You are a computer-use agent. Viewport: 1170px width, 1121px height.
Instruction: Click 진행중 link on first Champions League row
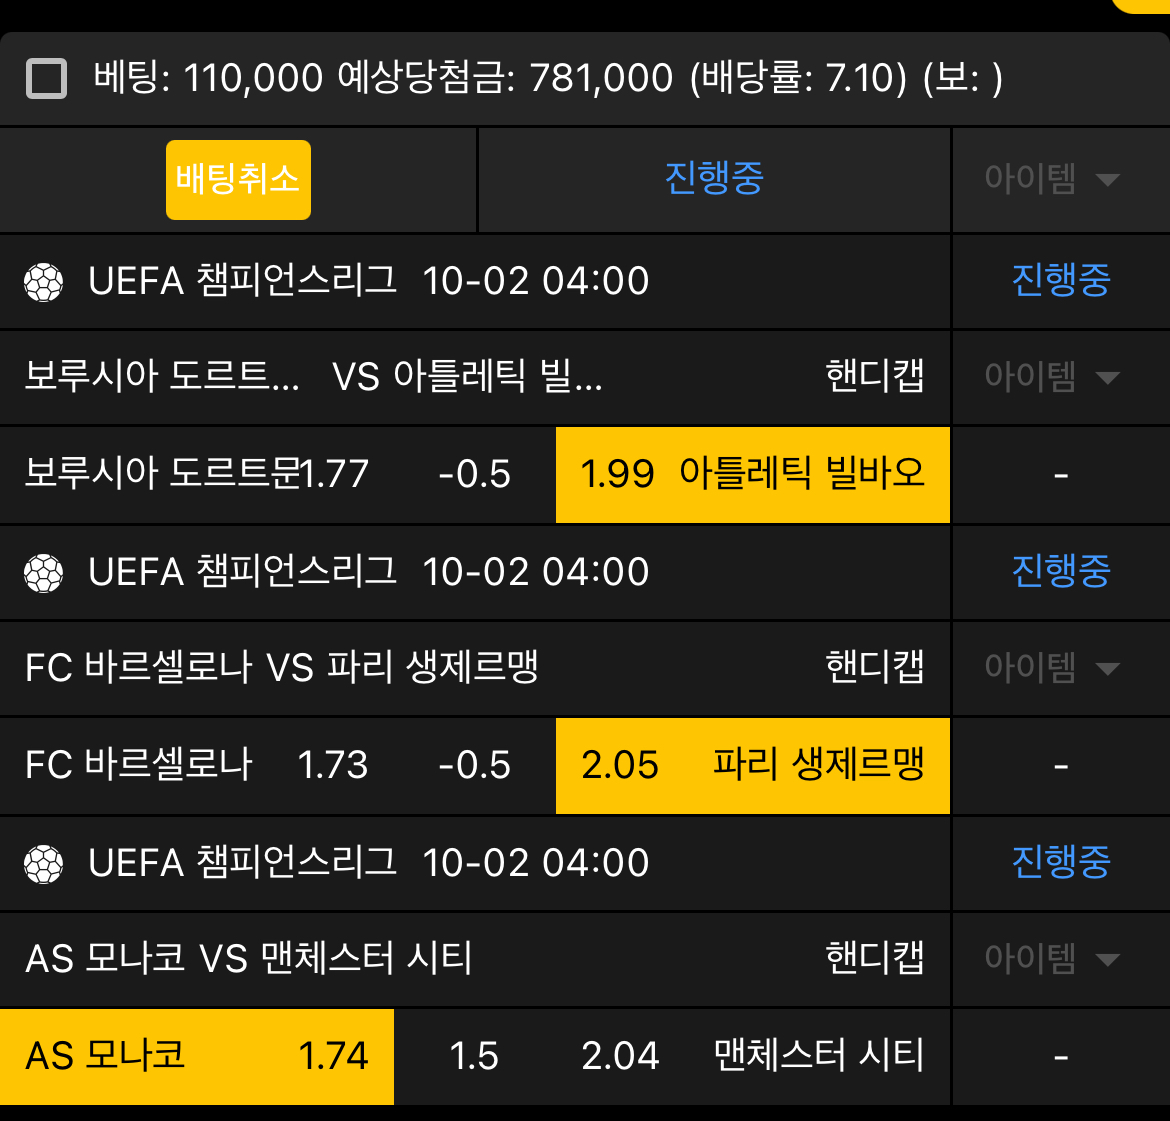(x=1061, y=281)
